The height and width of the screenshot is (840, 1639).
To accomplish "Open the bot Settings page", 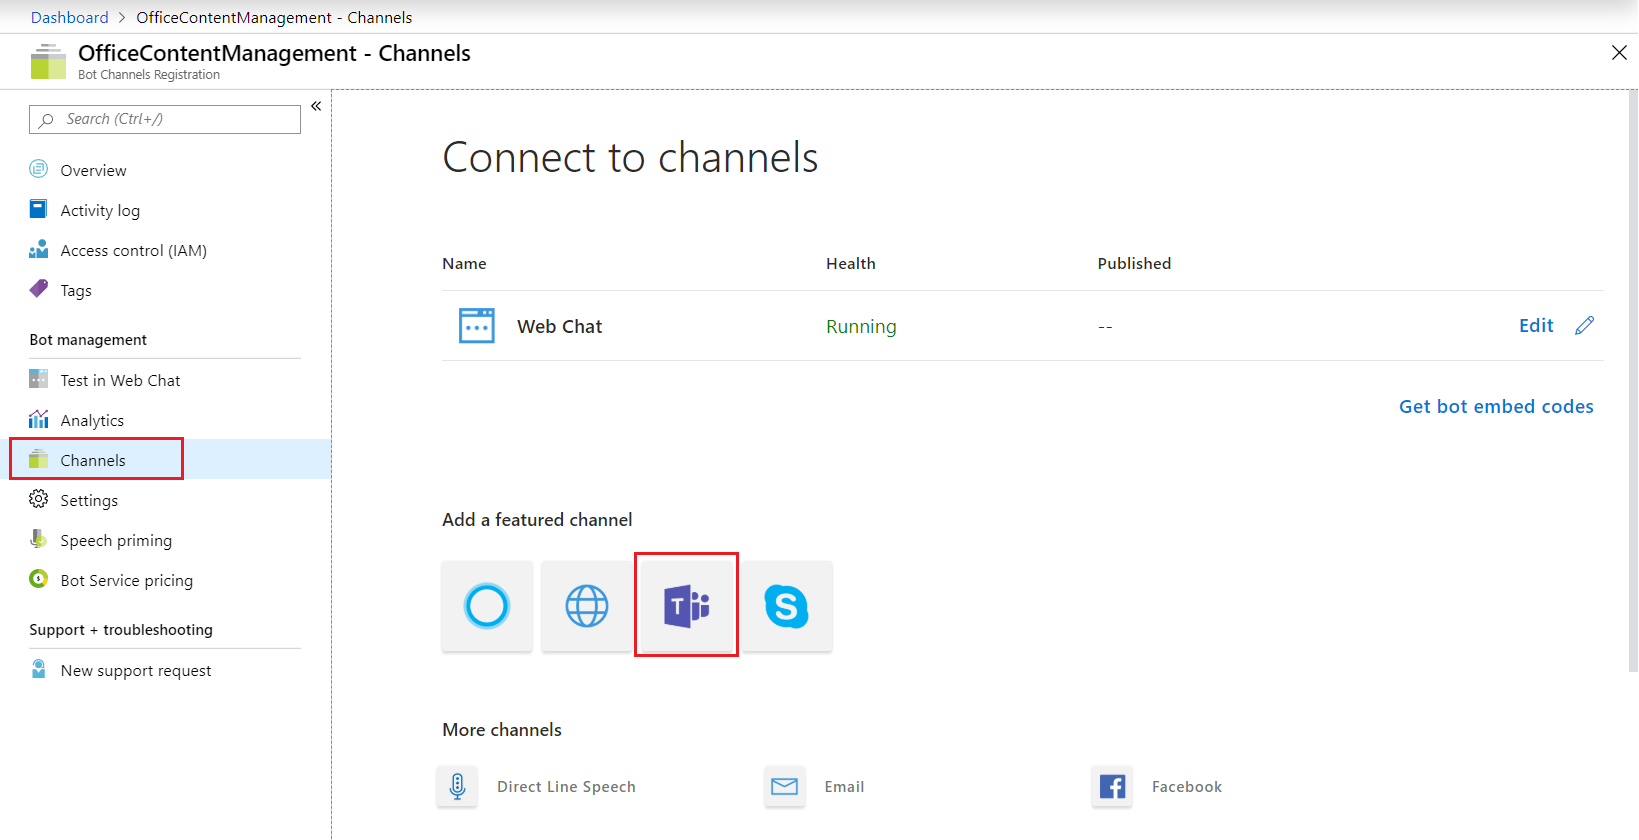I will click(x=89, y=501).
